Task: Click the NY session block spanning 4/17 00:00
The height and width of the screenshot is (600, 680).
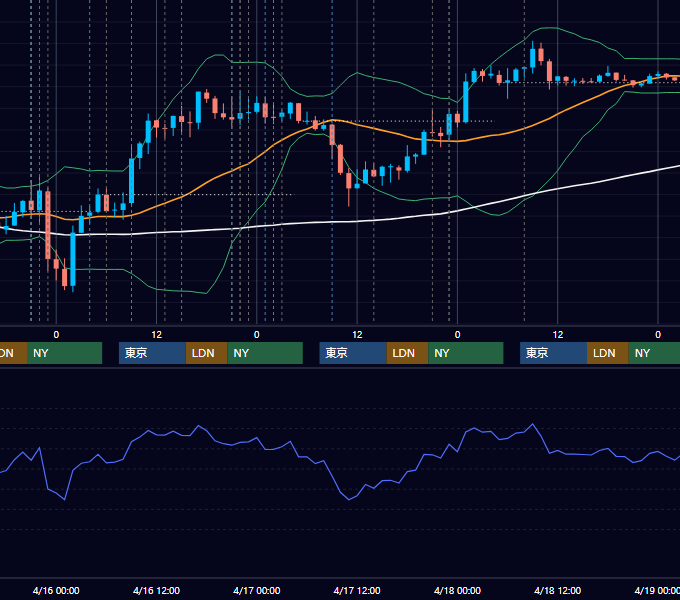Action: [265, 353]
